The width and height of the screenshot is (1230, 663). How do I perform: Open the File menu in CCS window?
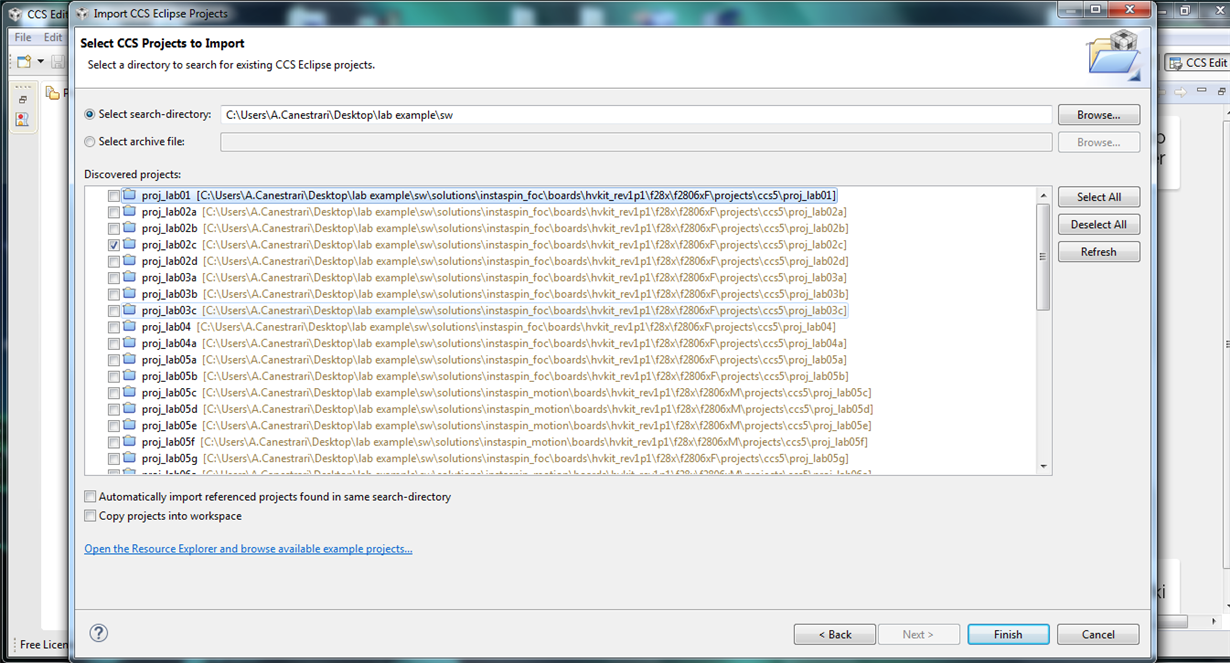point(23,37)
